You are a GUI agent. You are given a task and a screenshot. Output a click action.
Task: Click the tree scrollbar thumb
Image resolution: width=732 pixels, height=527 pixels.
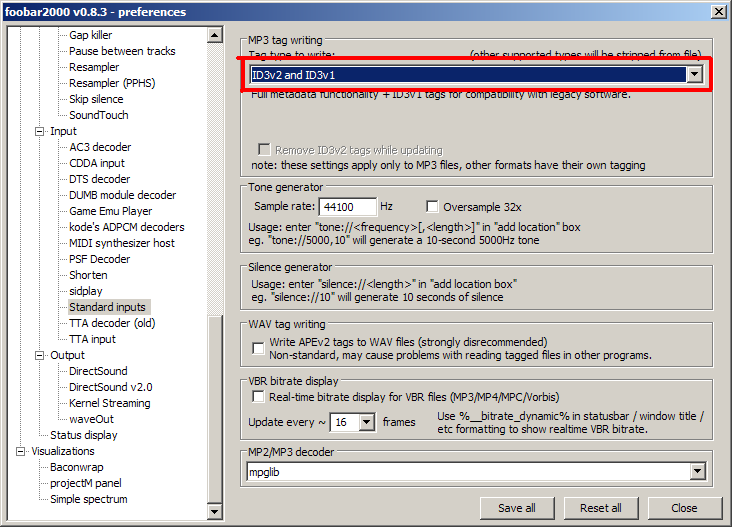(215, 410)
